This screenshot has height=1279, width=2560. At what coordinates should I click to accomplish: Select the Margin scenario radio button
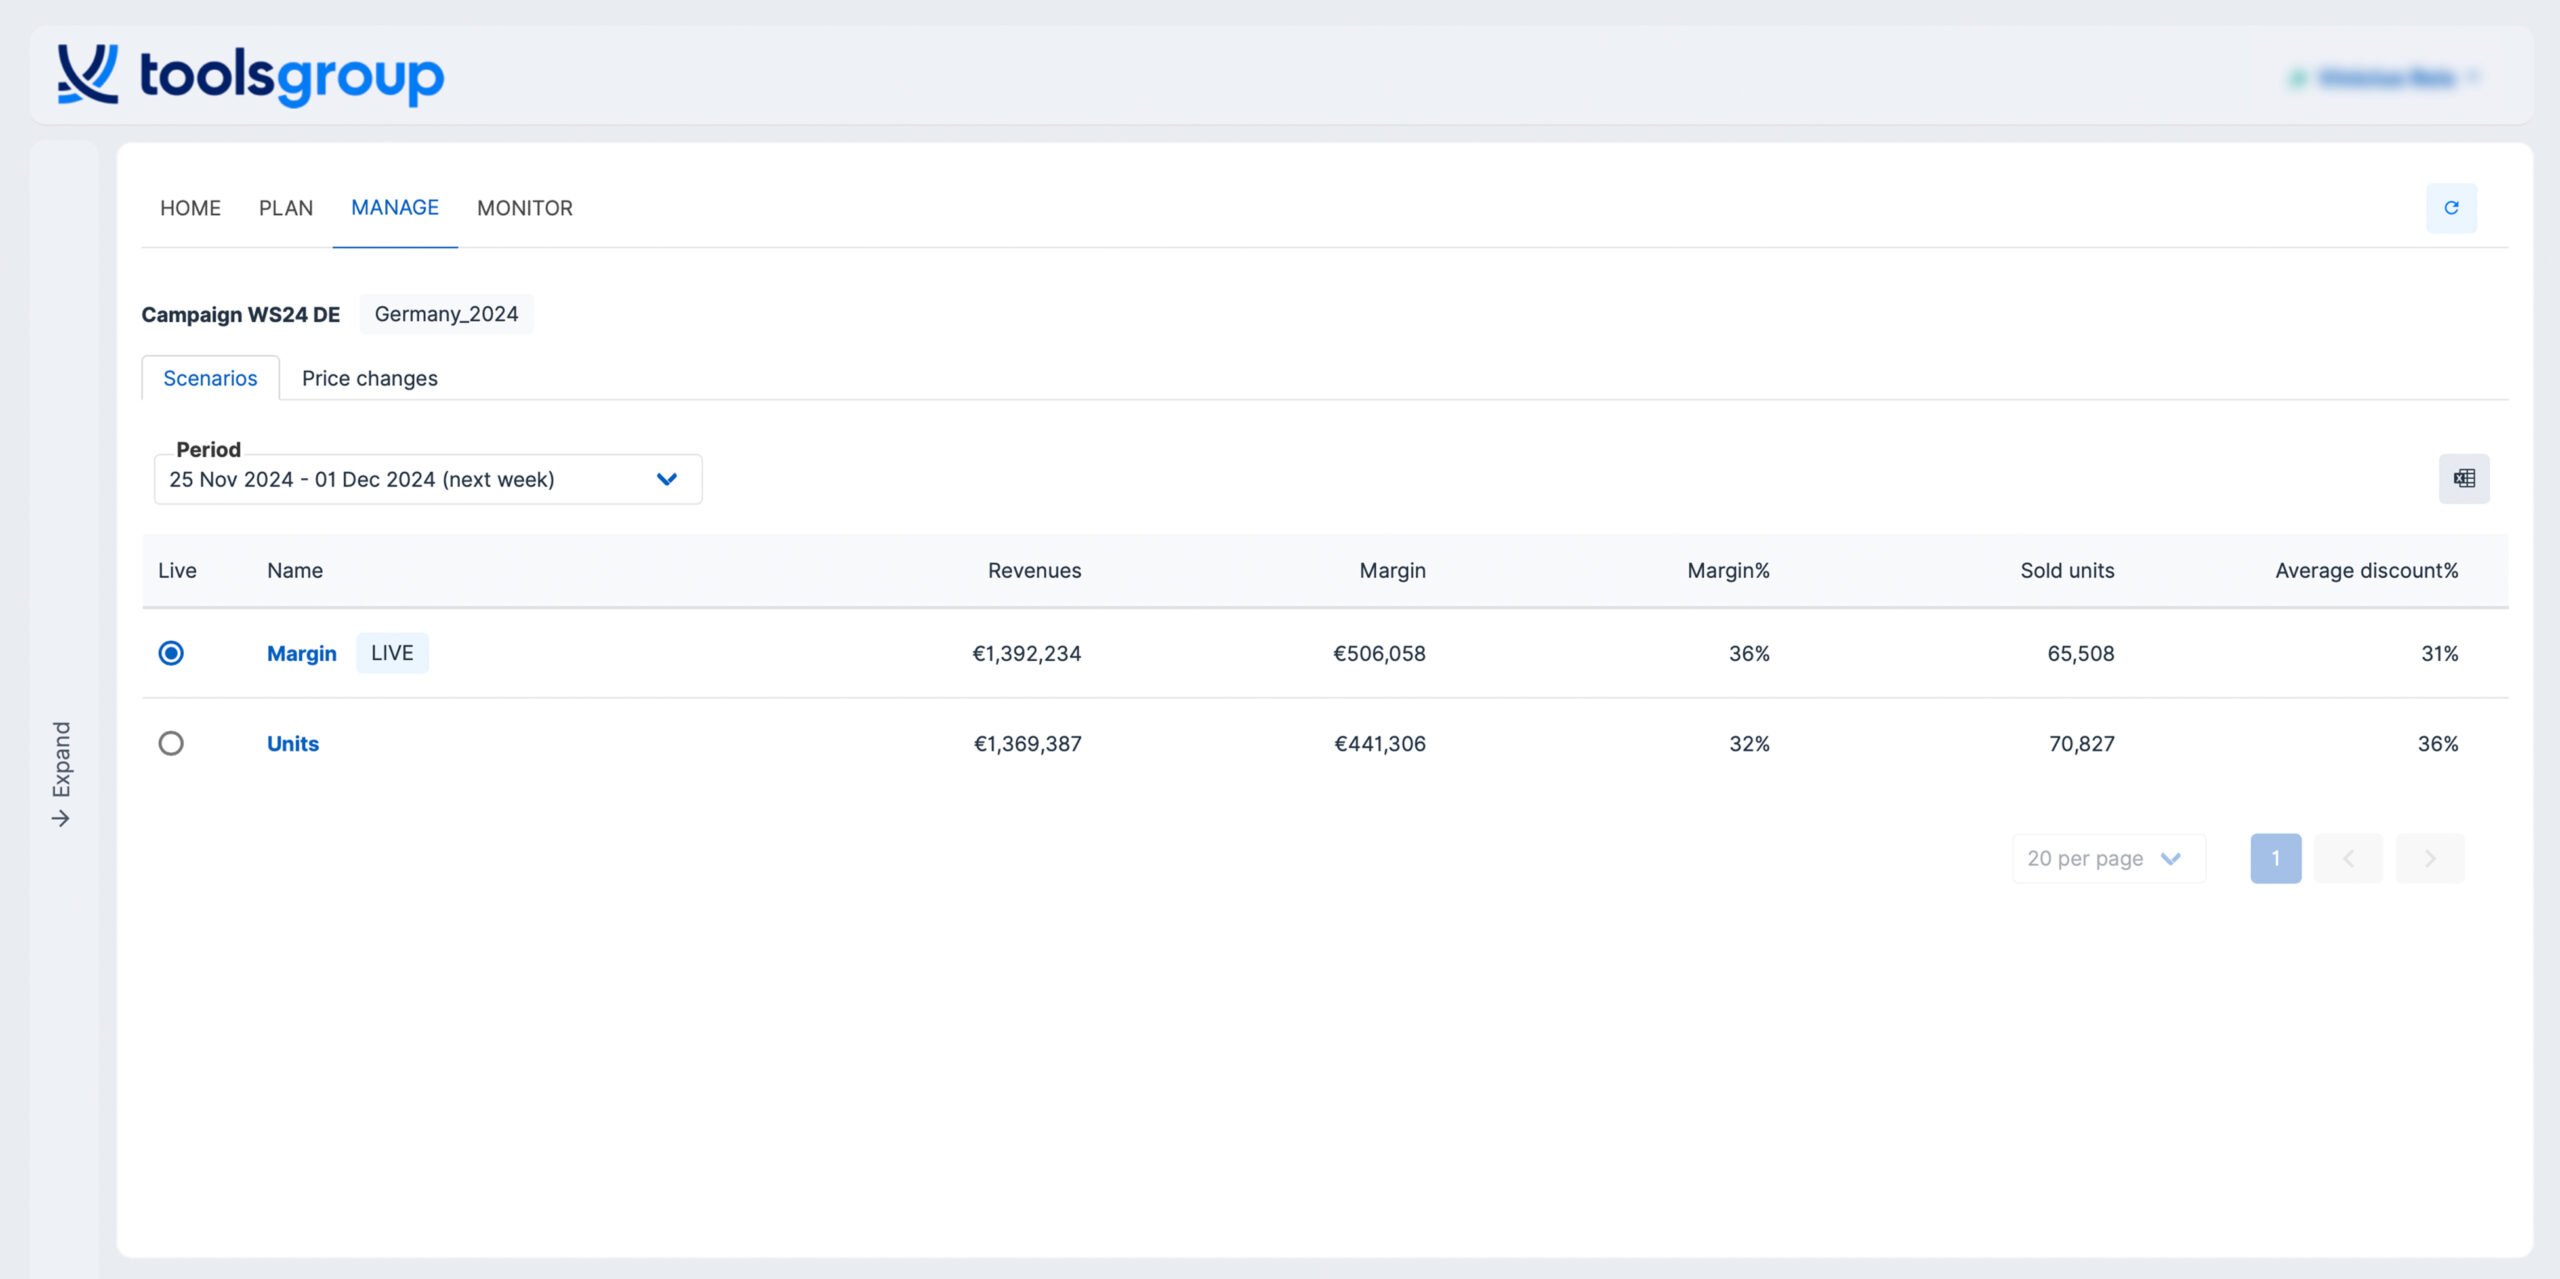[171, 653]
